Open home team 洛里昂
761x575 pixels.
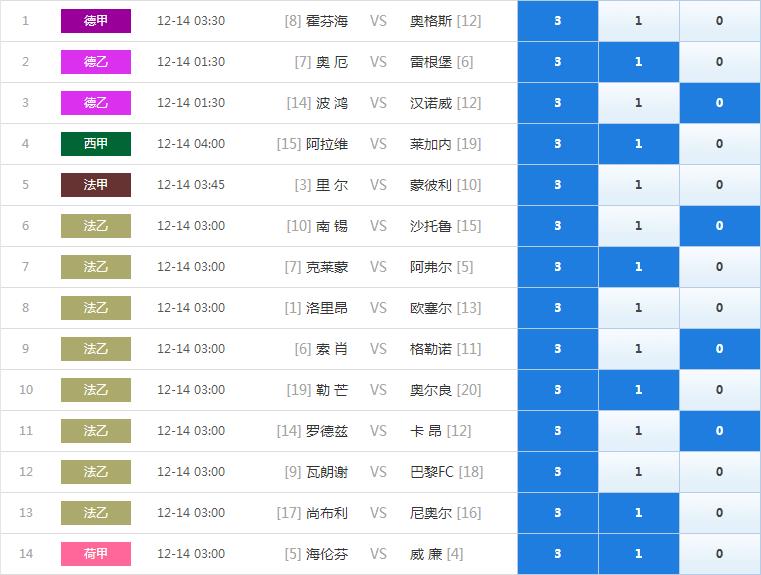coord(327,308)
